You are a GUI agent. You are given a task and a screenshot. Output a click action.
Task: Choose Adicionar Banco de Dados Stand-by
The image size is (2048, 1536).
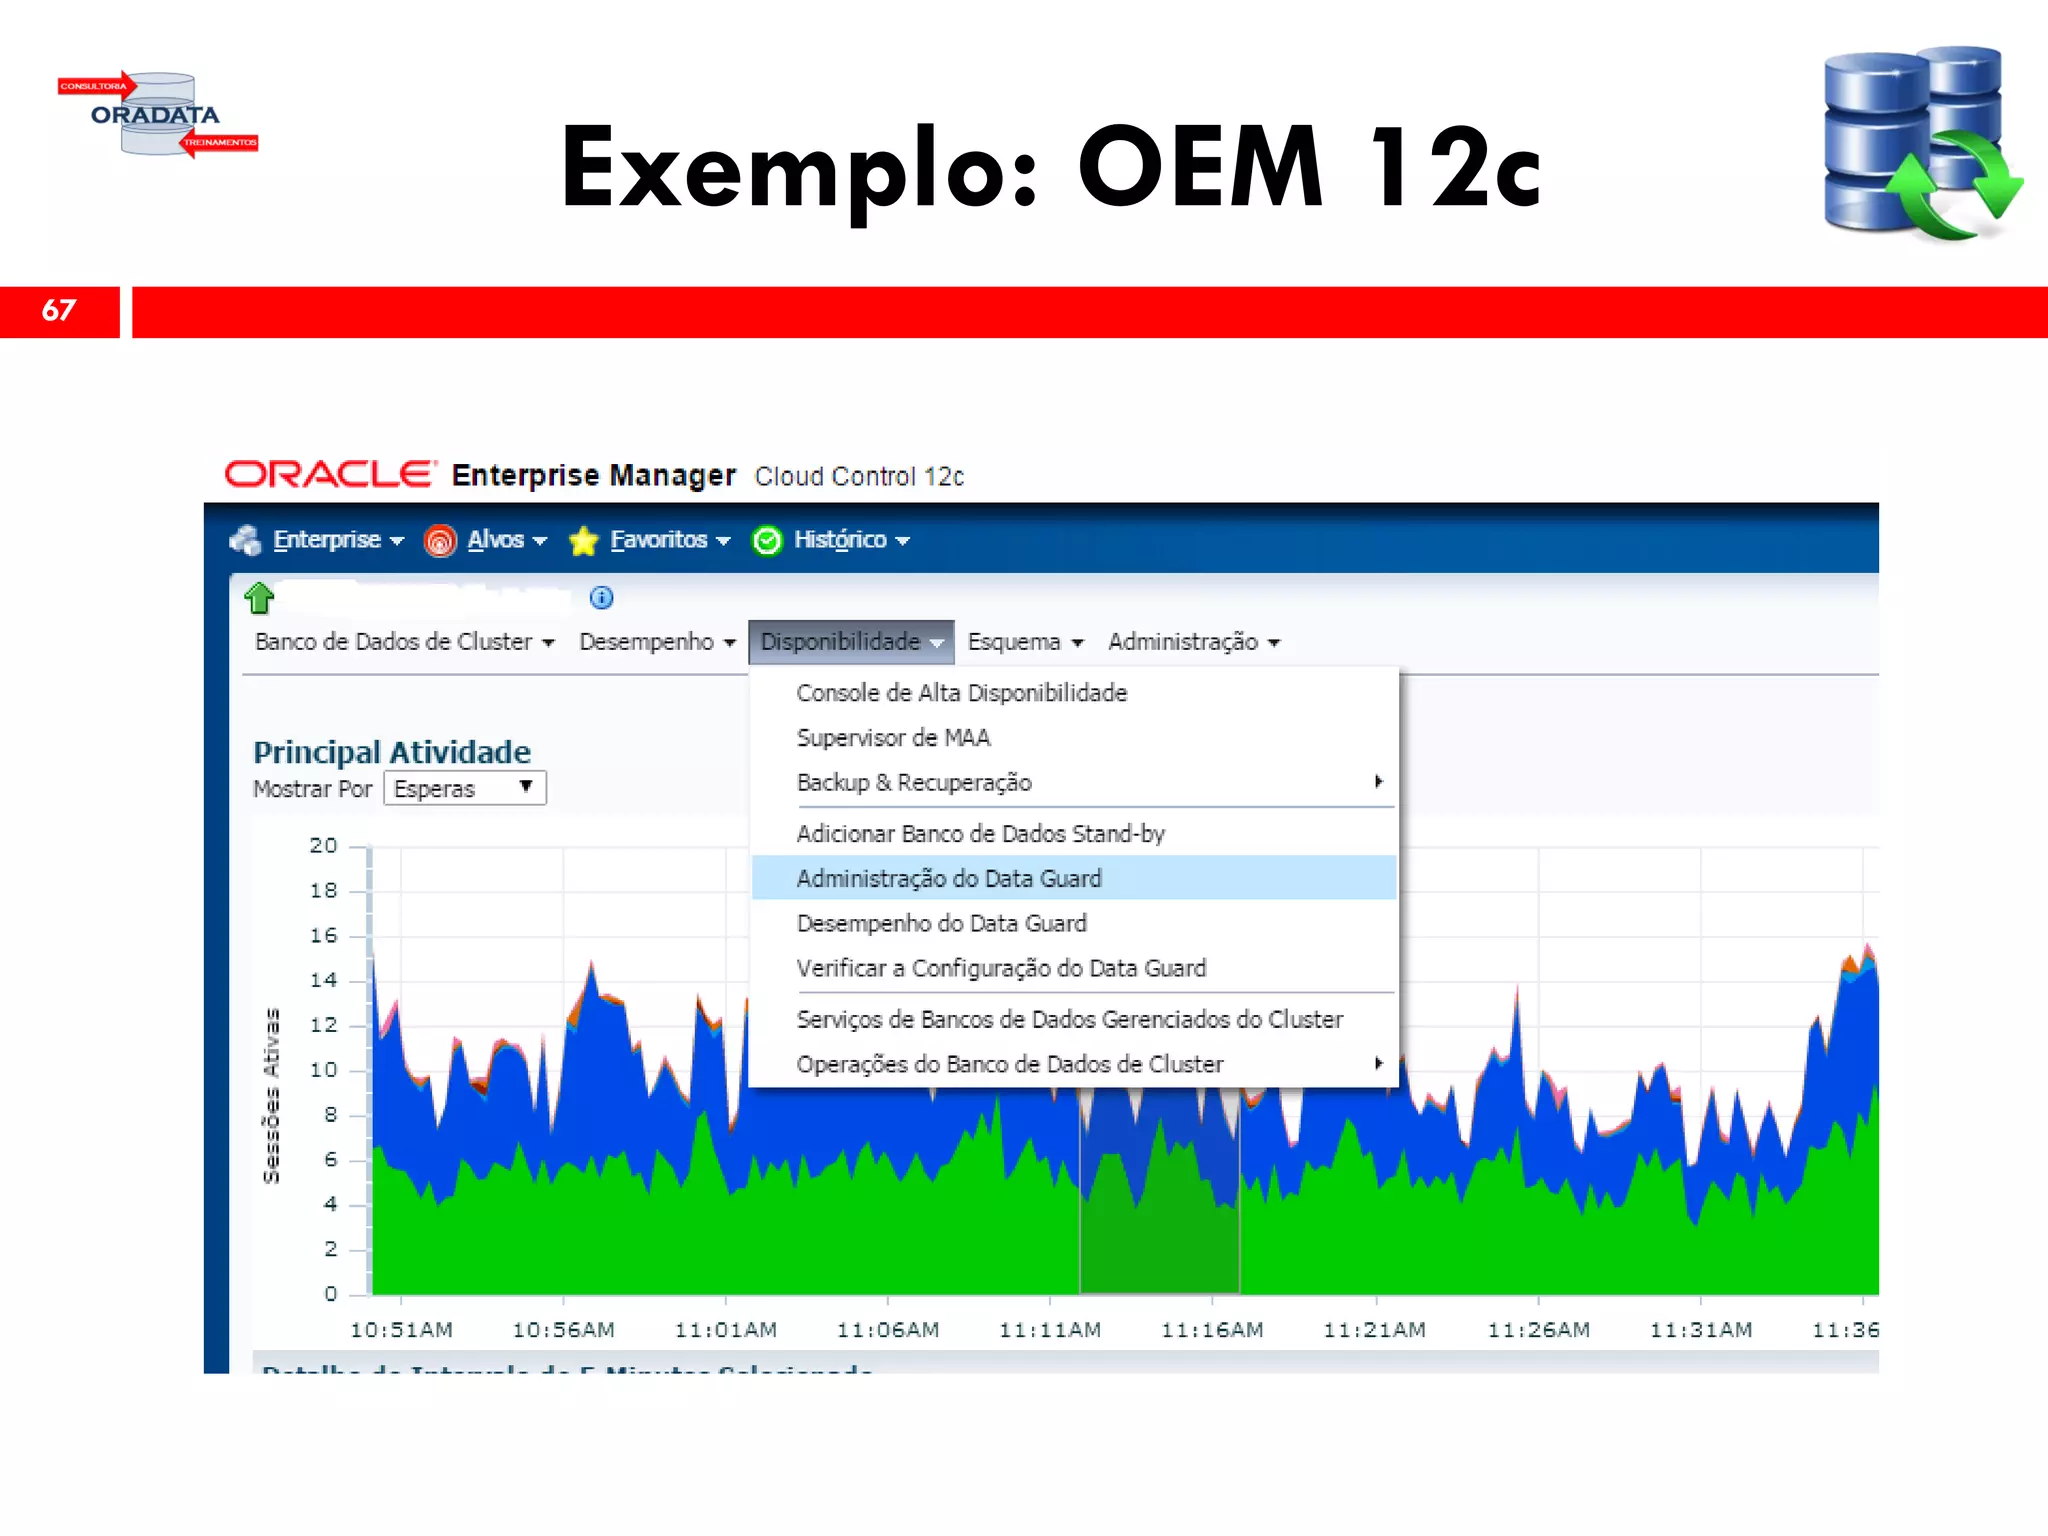[1073, 834]
